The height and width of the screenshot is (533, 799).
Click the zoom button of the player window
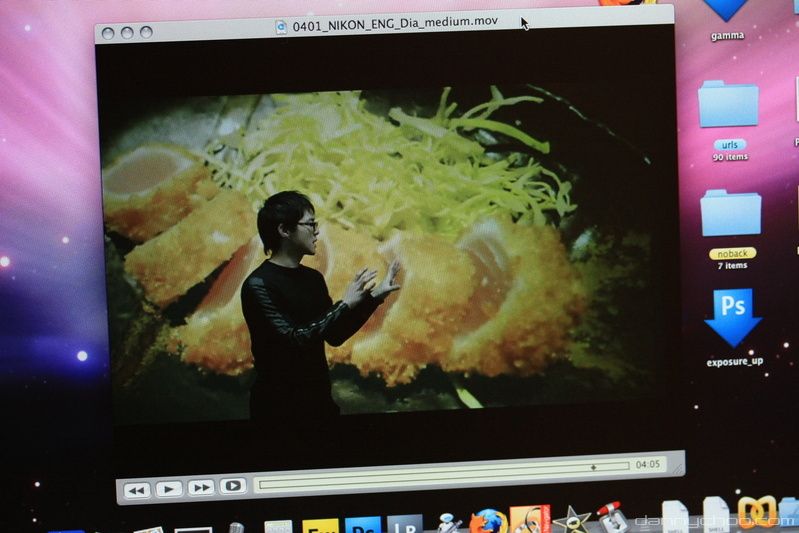146,32
